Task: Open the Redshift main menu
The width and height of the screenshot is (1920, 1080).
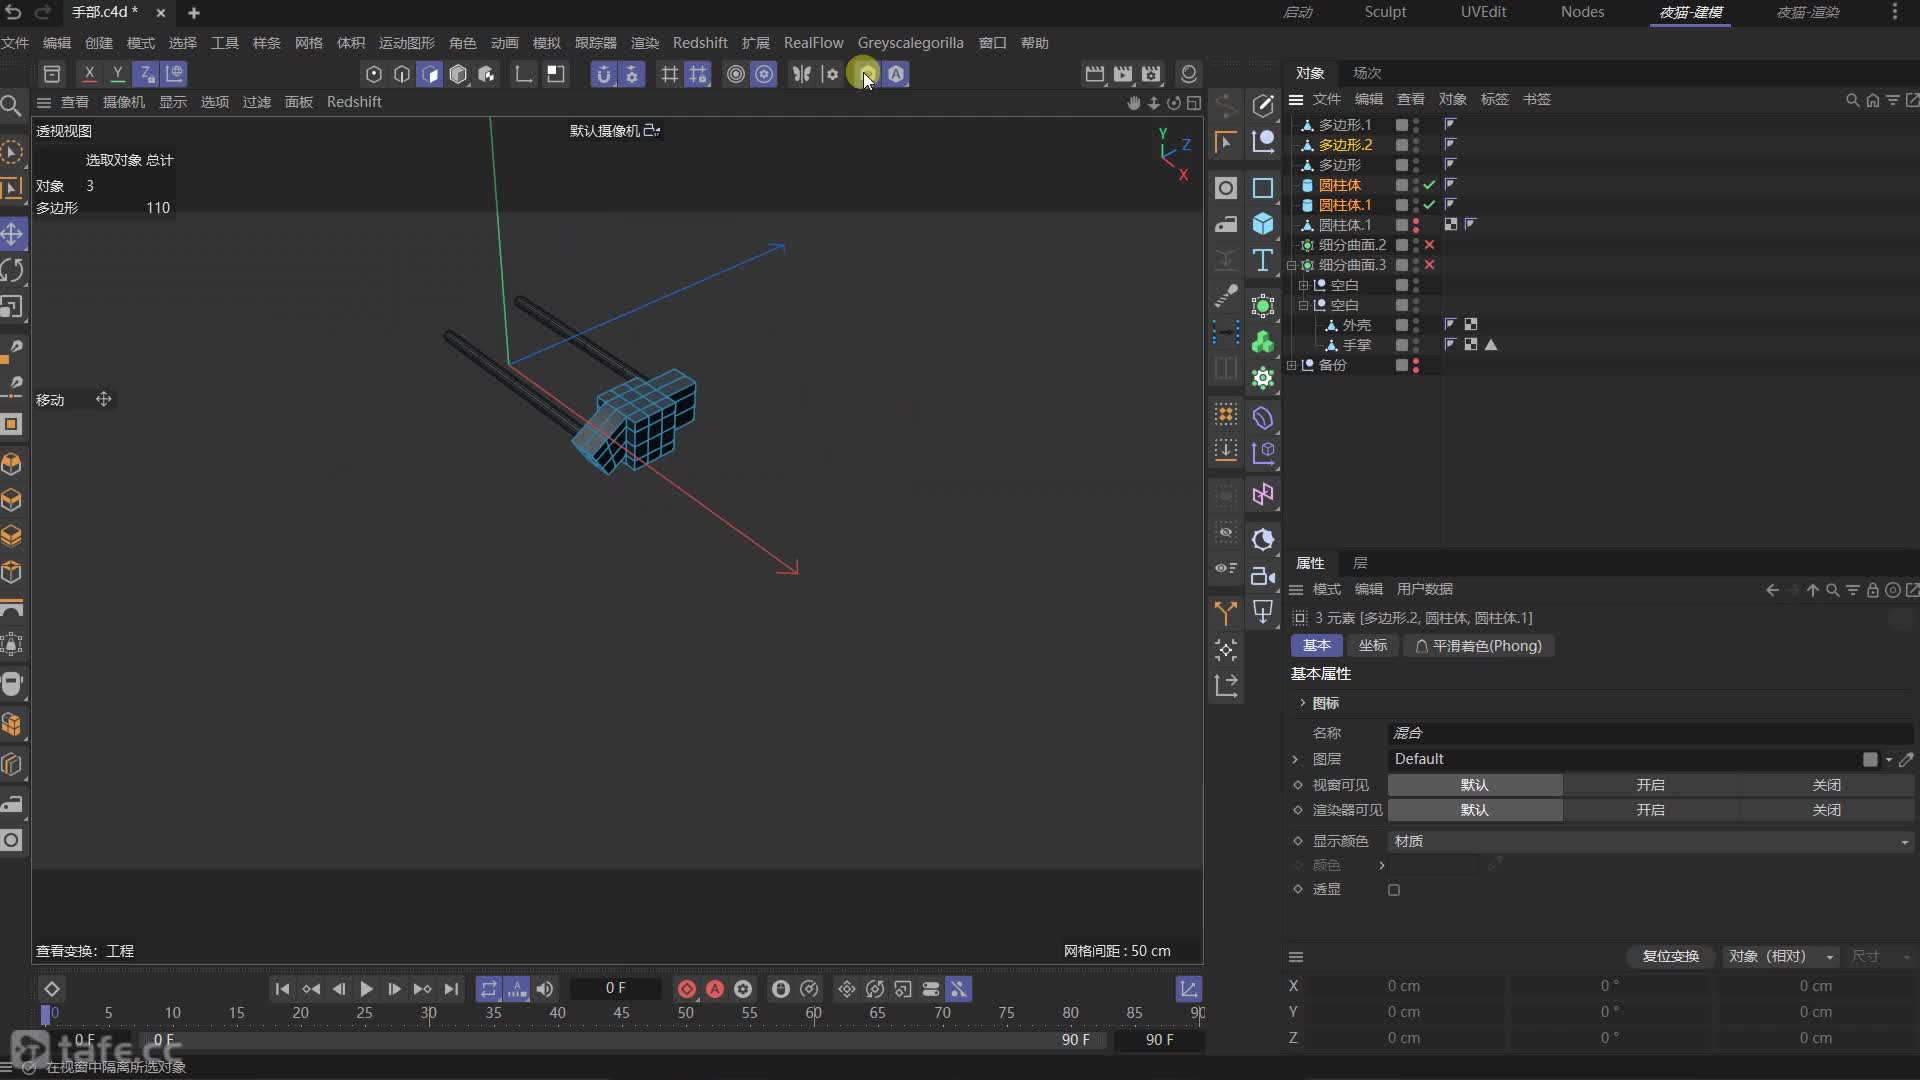Action: (x=700, y=43)
